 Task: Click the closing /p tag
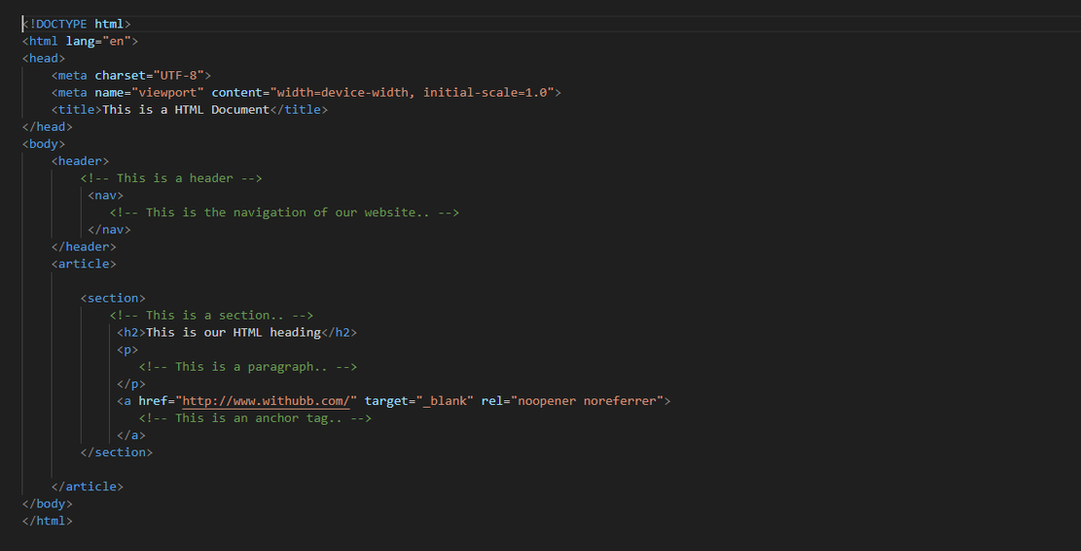131,383
